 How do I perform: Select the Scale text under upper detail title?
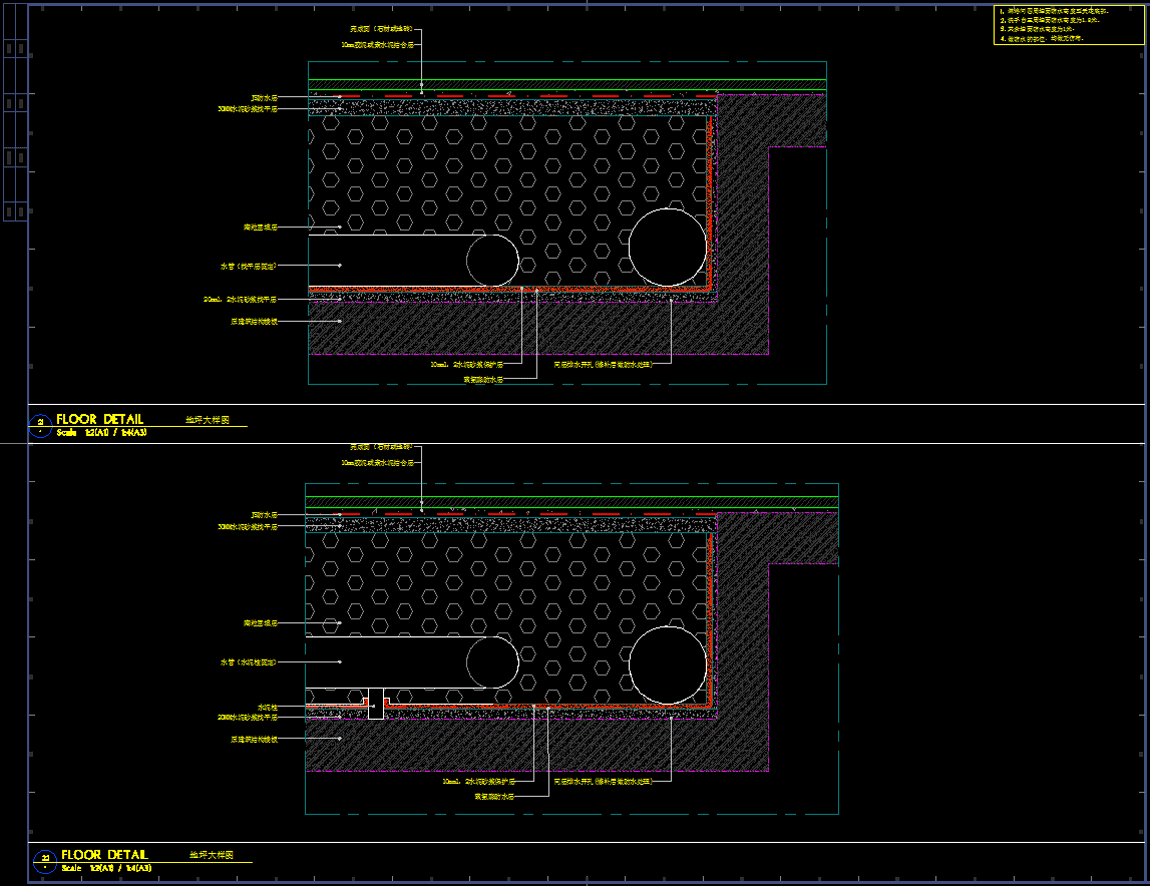tap(102, 433)
